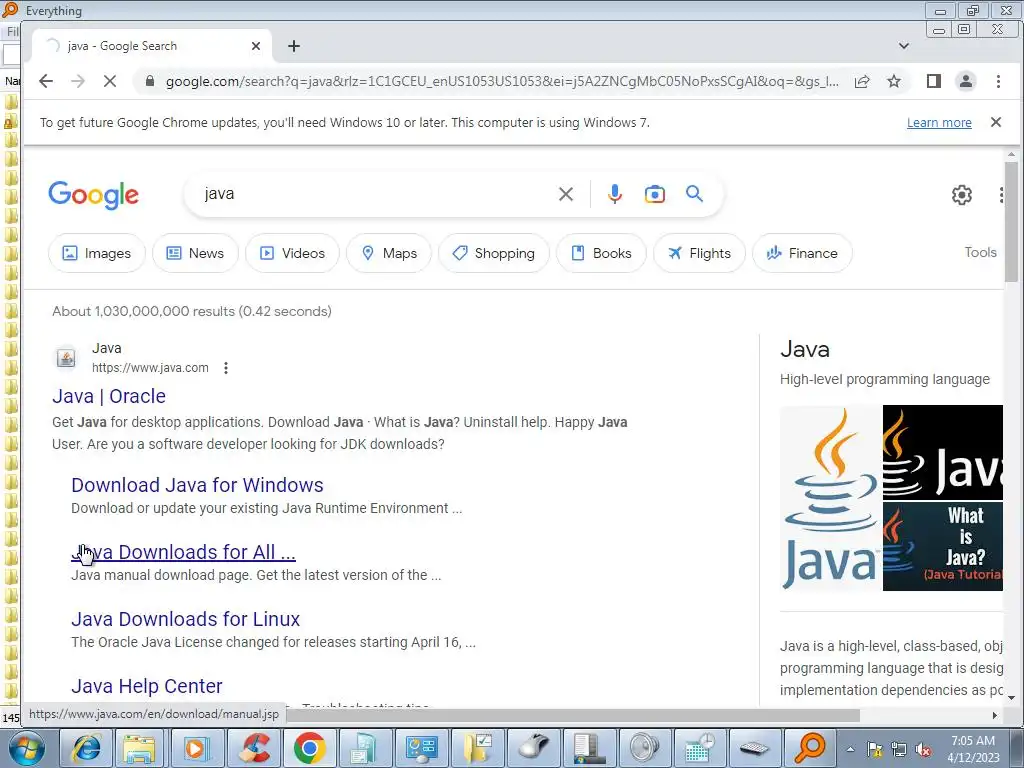Search by image camera icon

coord(654,194)
